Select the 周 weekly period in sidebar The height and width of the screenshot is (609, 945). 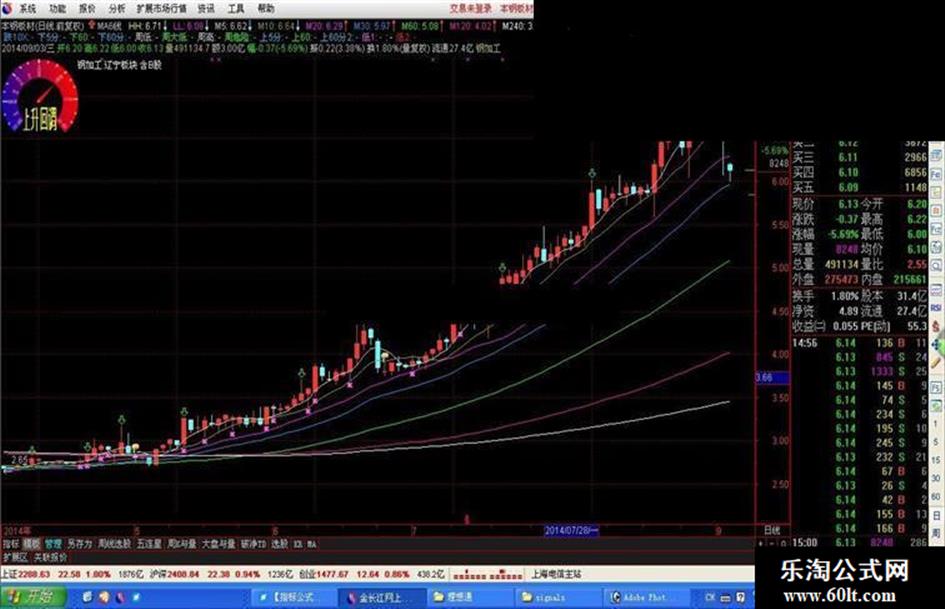(937, 533)
